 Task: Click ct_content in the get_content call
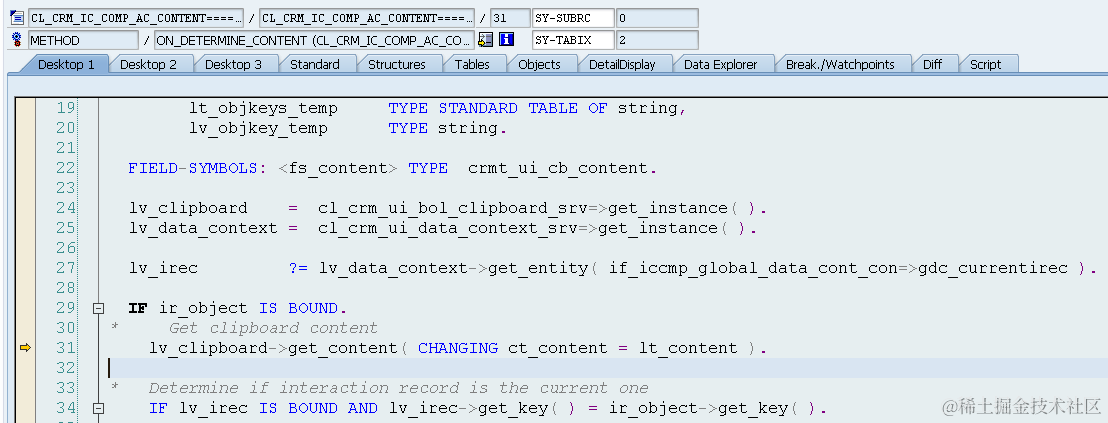point(558,348)
